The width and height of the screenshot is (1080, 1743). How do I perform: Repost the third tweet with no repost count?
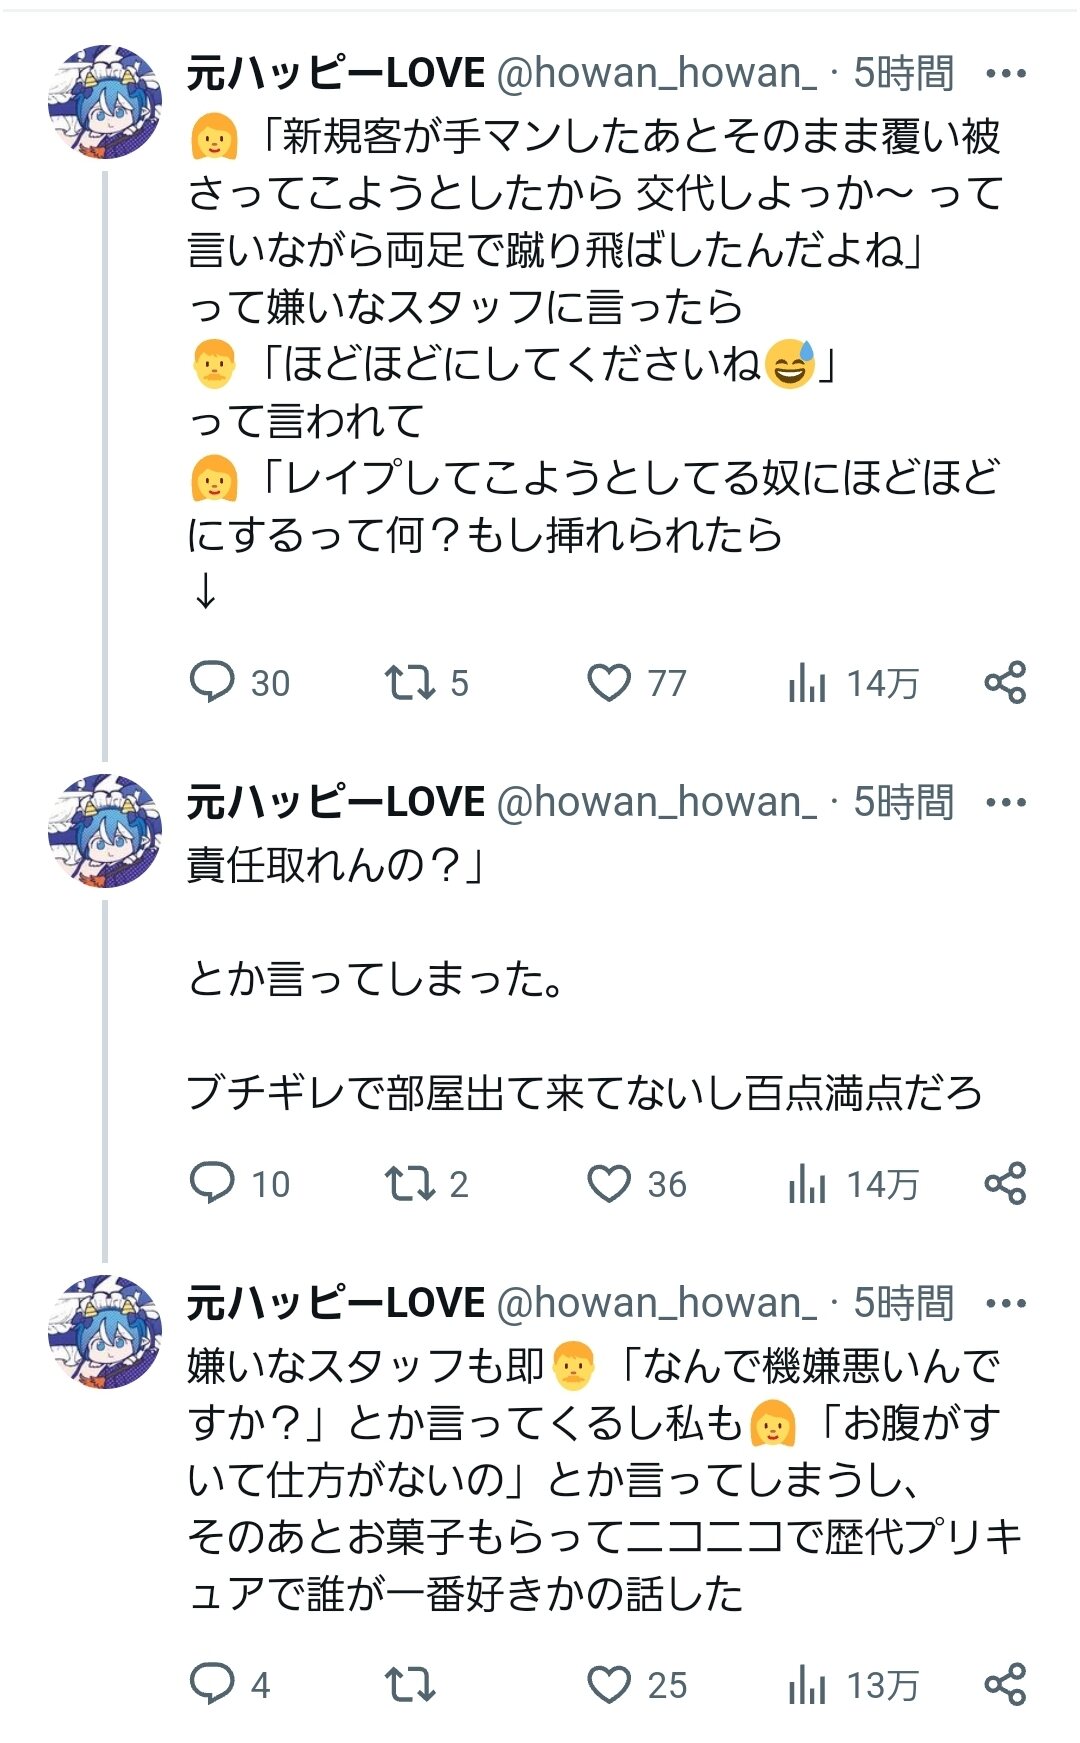pos(409,1685)
